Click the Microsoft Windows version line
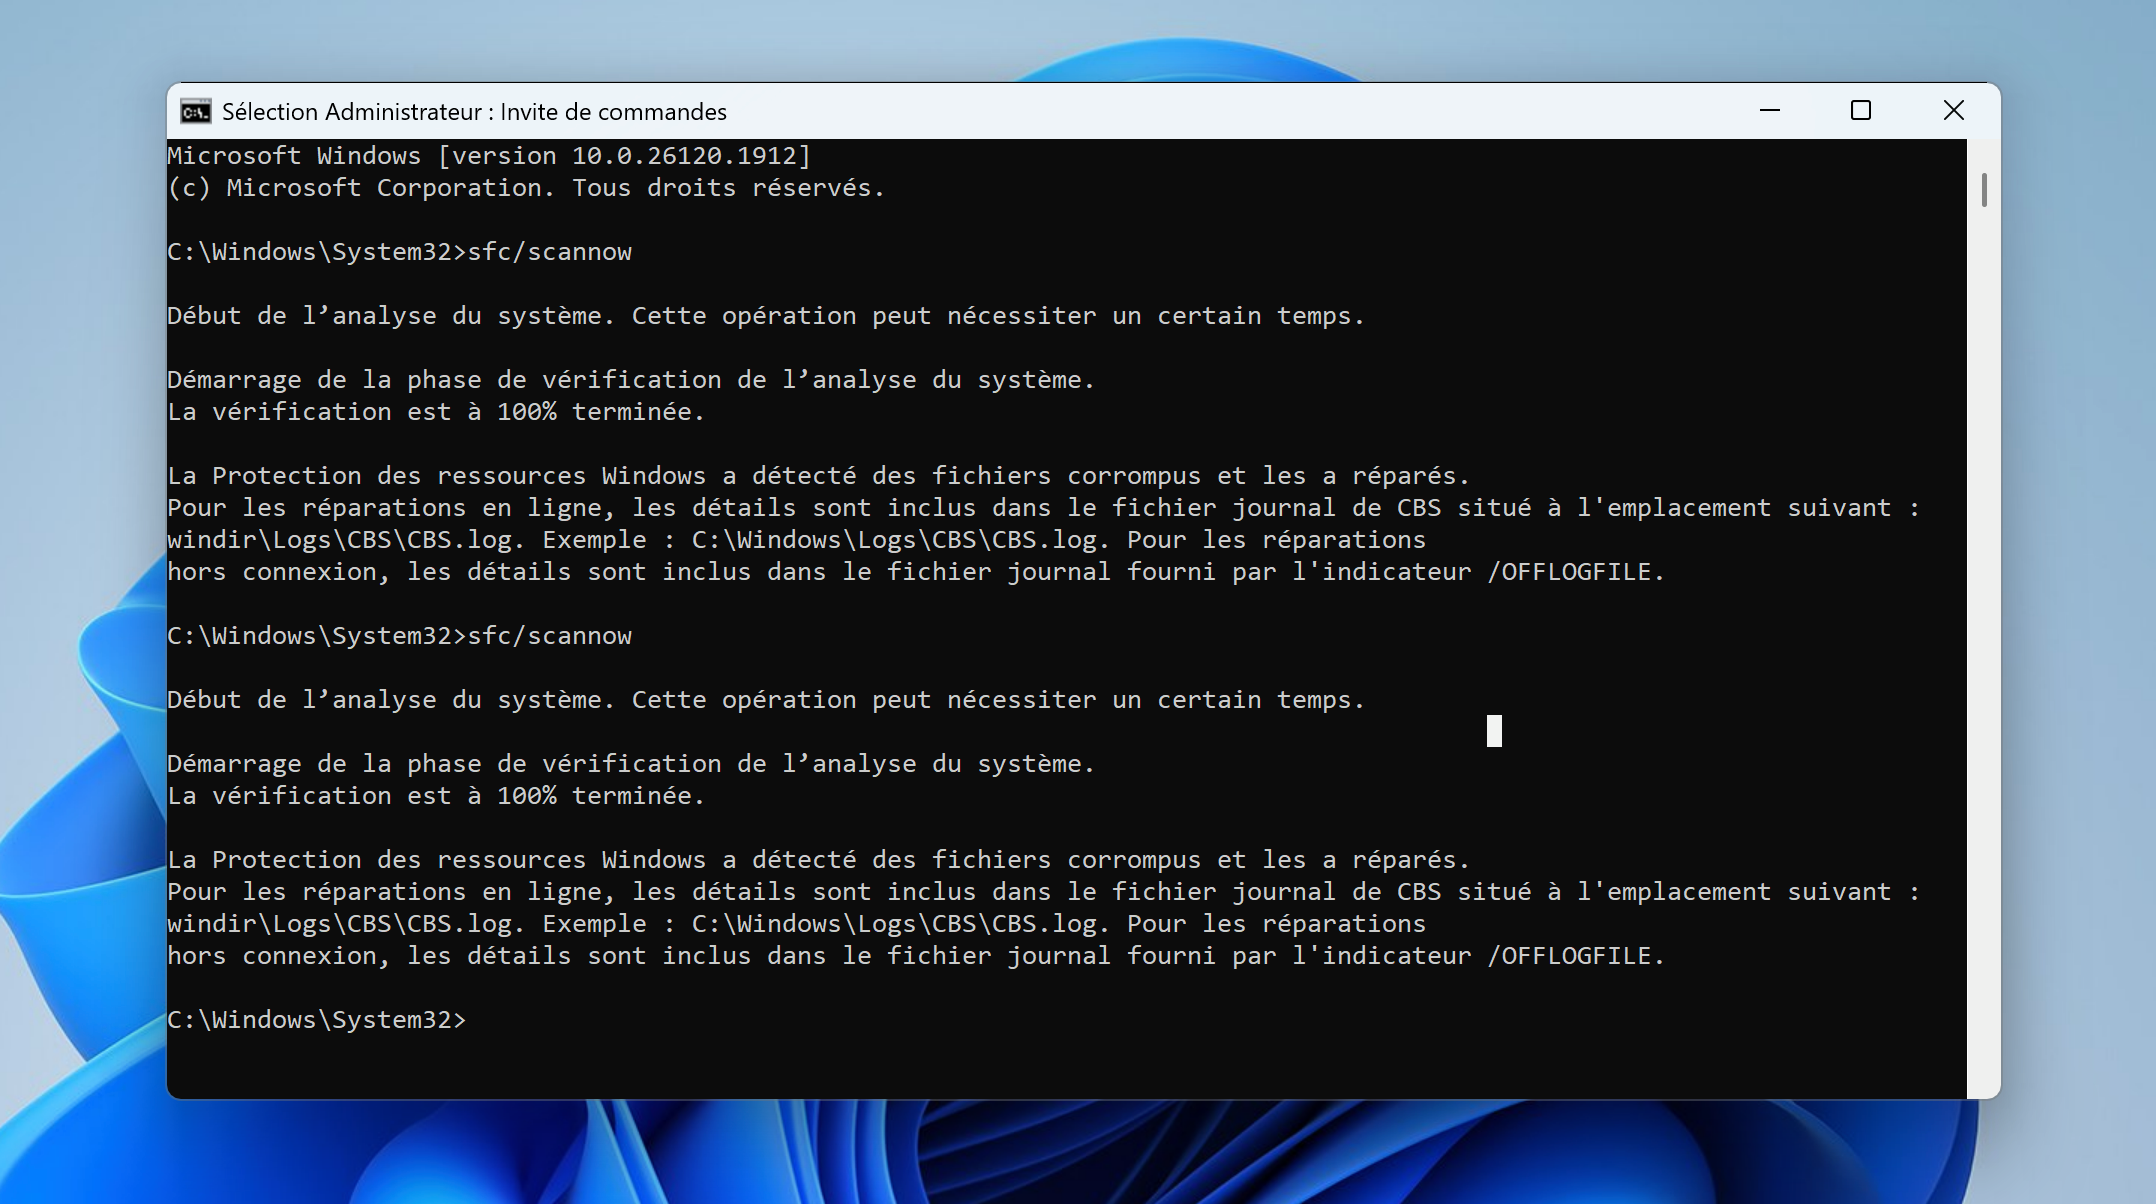This screenshot has height=1204, width=2156. tap(488, 156)
